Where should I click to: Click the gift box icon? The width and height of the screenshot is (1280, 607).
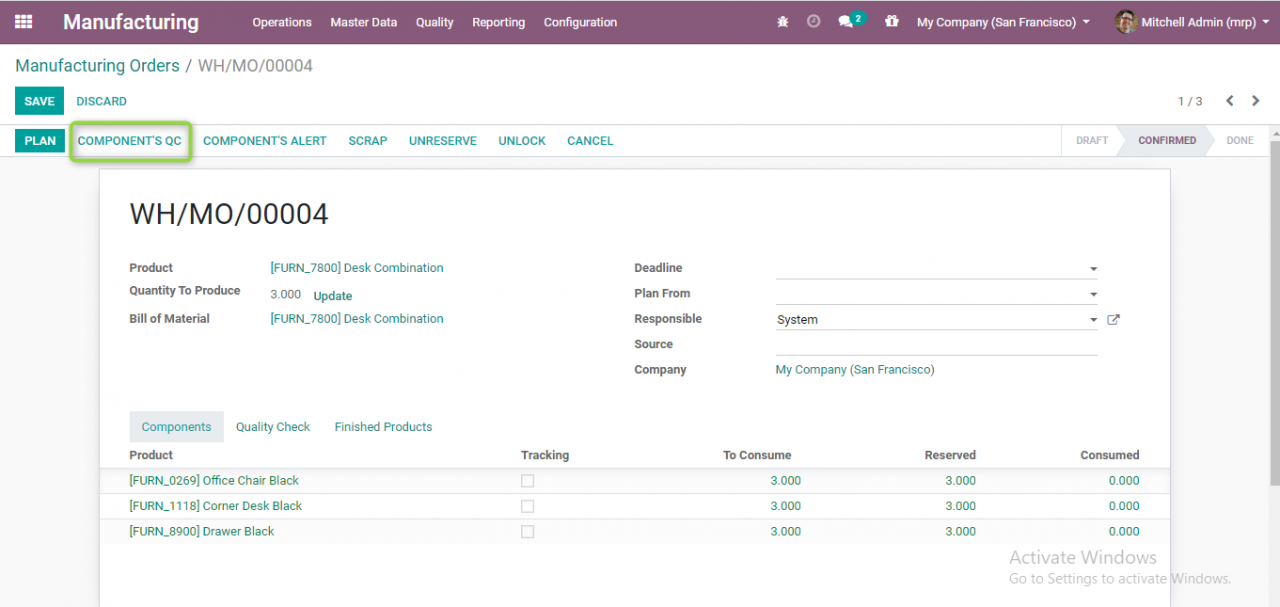pyautogui.click(x=890, y=21)
